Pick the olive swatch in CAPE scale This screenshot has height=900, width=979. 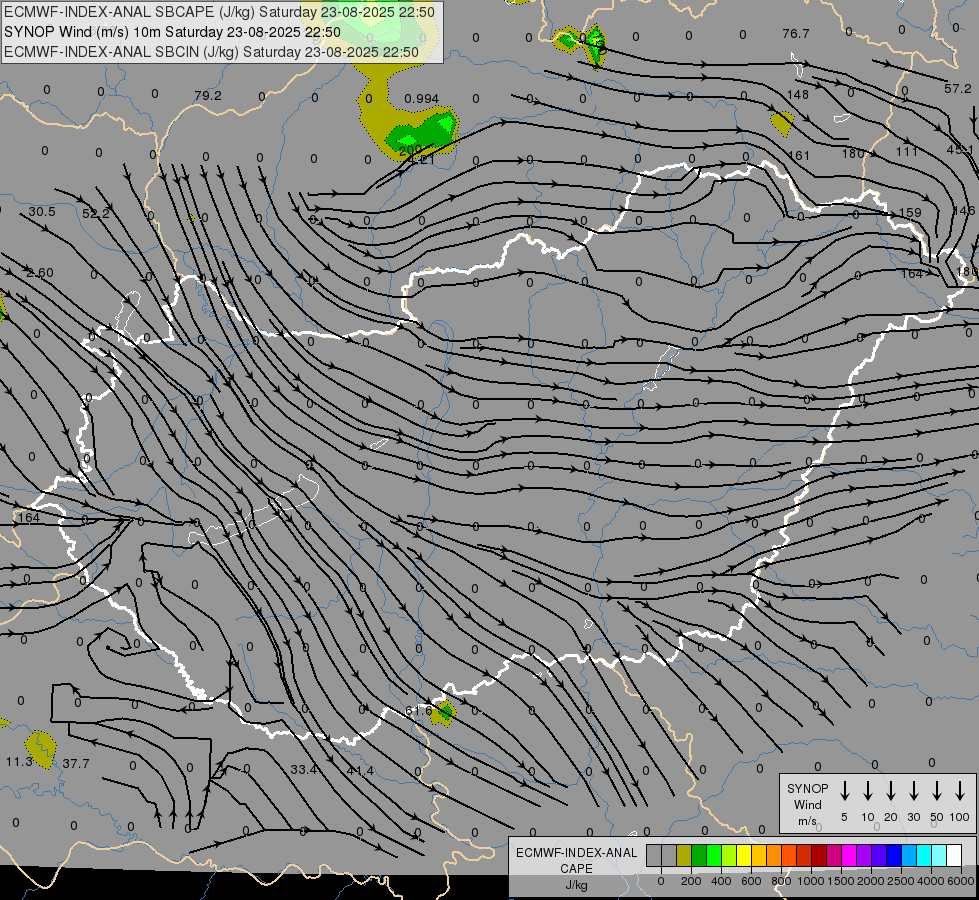[684, 856]
